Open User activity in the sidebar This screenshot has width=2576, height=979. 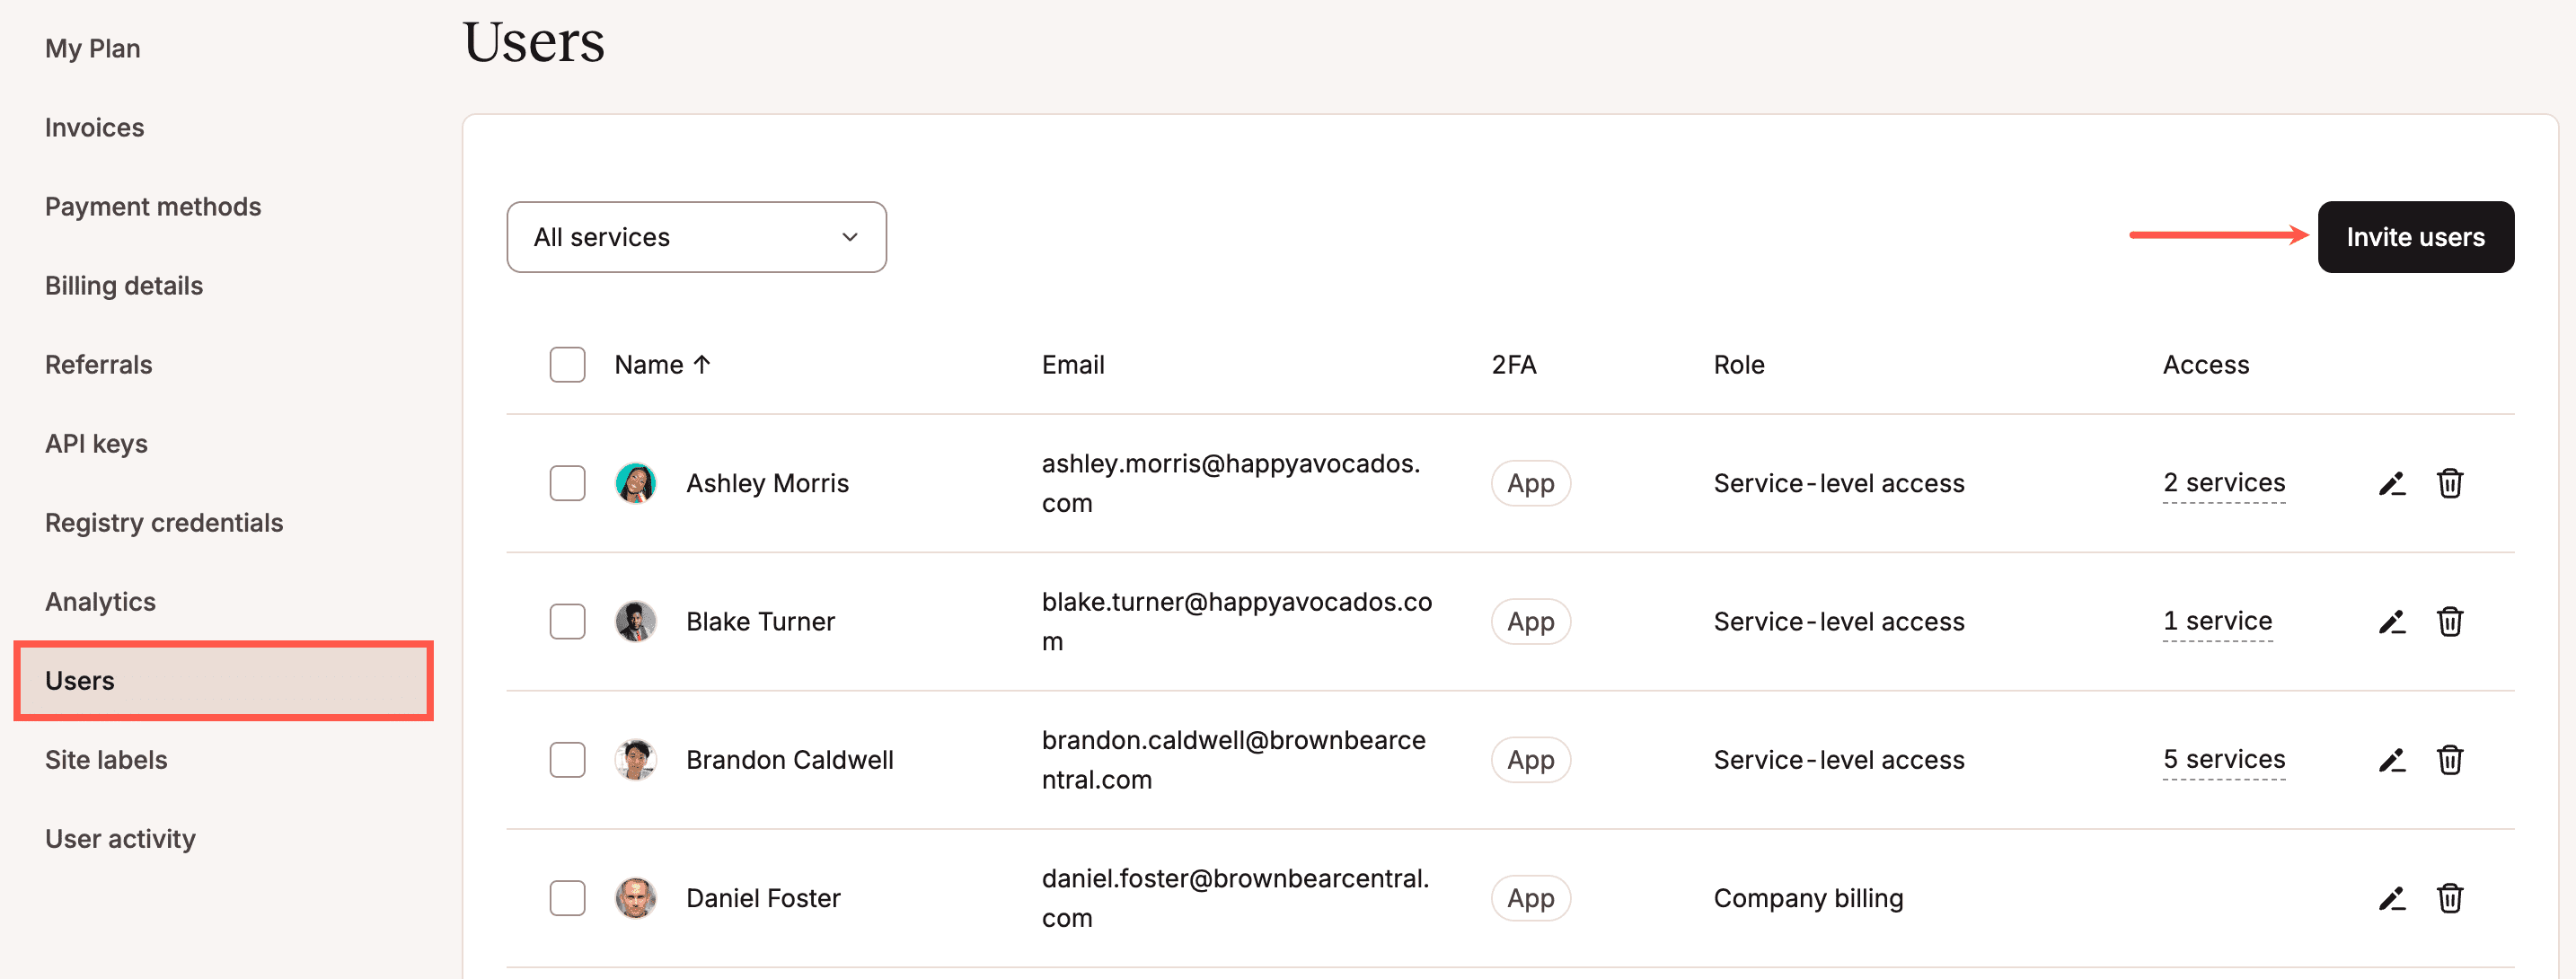click(x=120, y=839)
